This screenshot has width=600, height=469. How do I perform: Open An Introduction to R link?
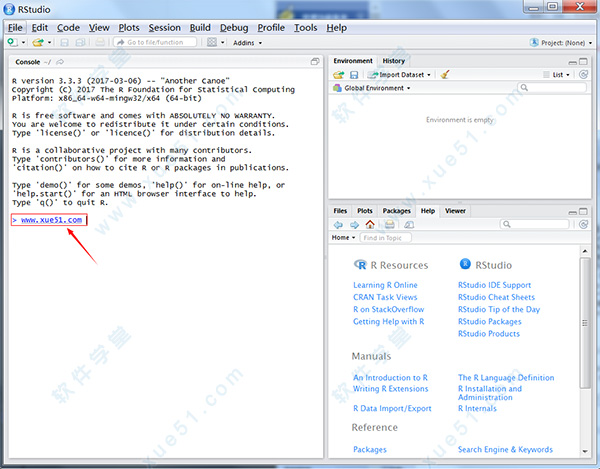point(390,378)
